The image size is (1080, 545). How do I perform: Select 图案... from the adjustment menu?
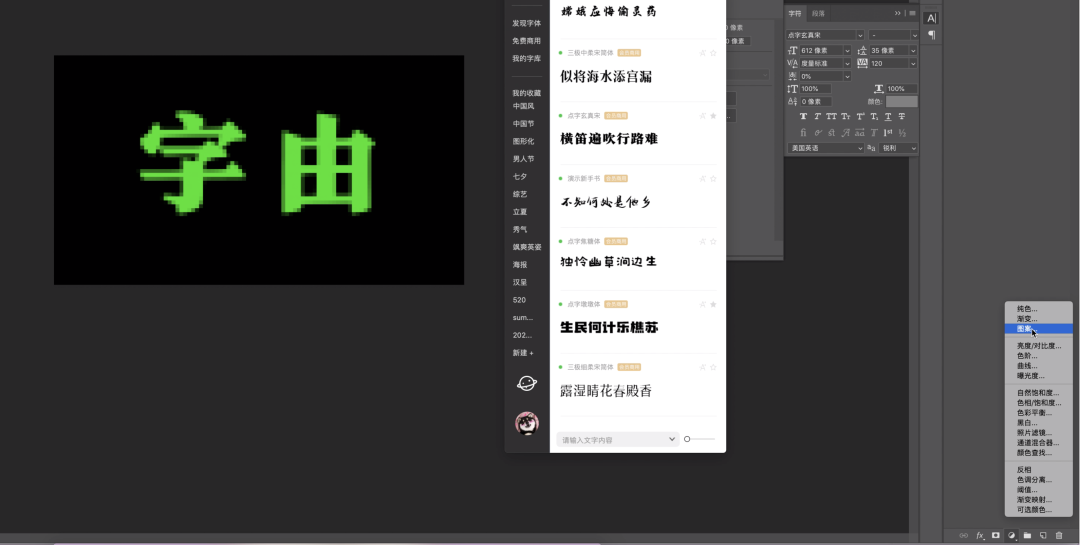[1026, 328]
